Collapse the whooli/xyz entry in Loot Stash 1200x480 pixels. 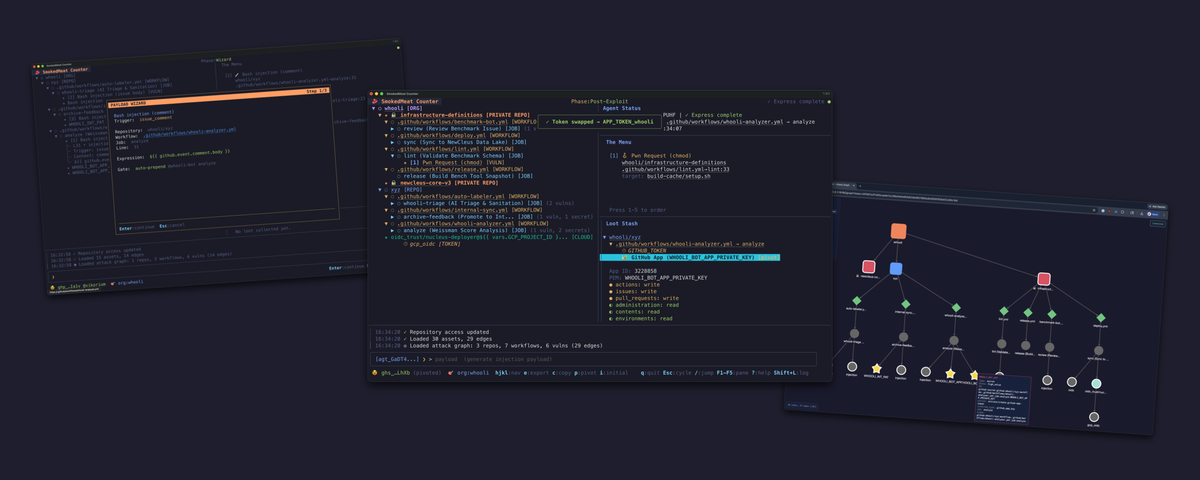pyautogui.click(x=605, y=237)
